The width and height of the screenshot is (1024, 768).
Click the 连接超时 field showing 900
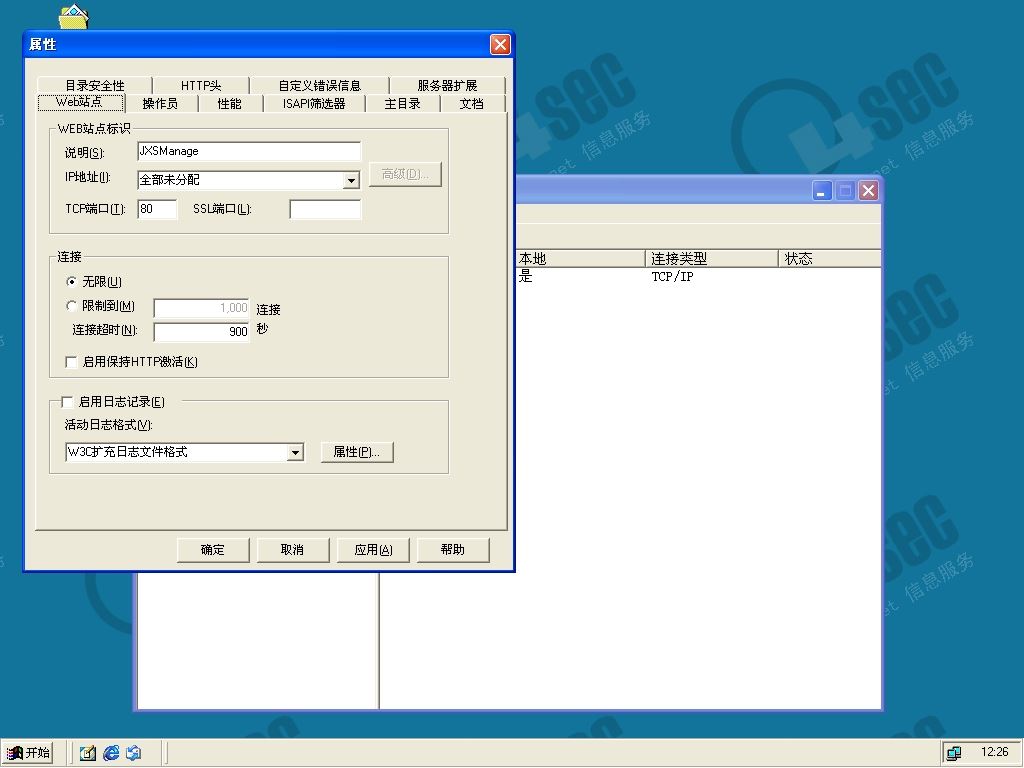click(x=201, y=332)
